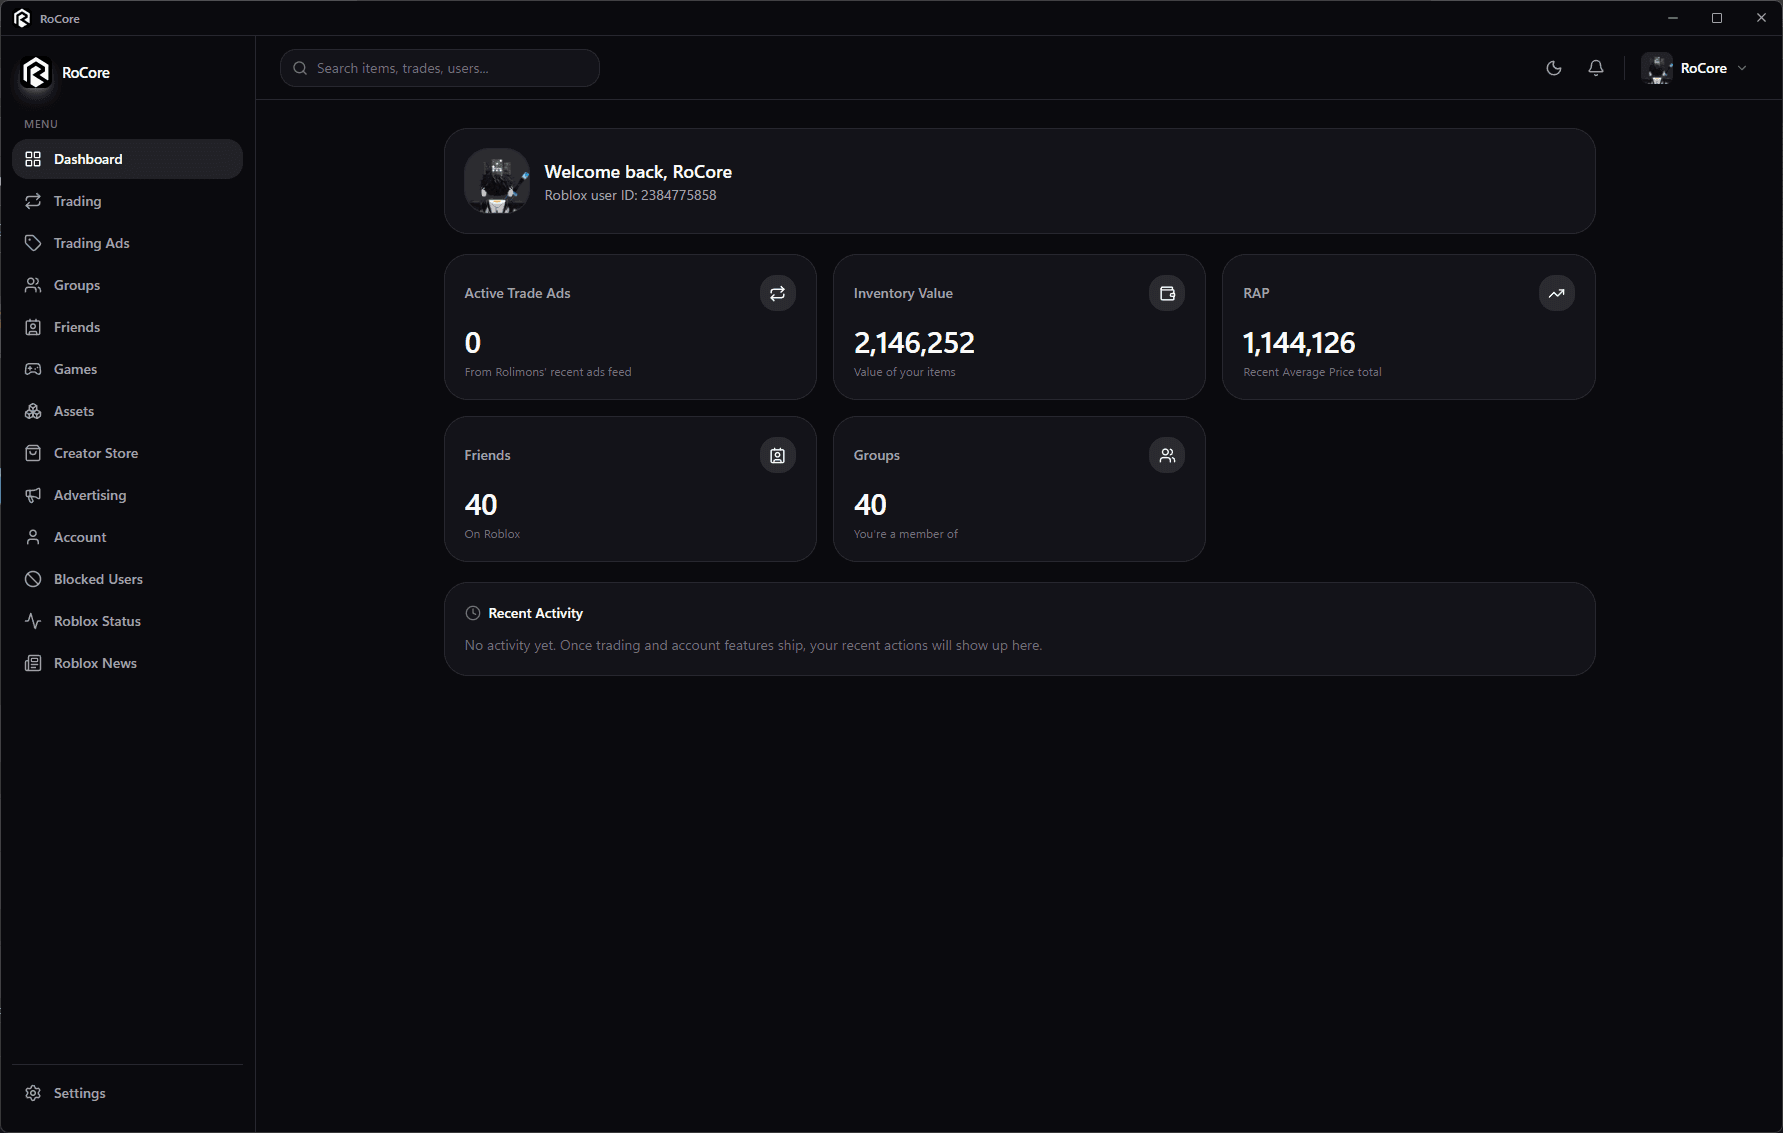
Task: Open Settings at the sidebar bottom
Action: click(x=127, y=1093)
